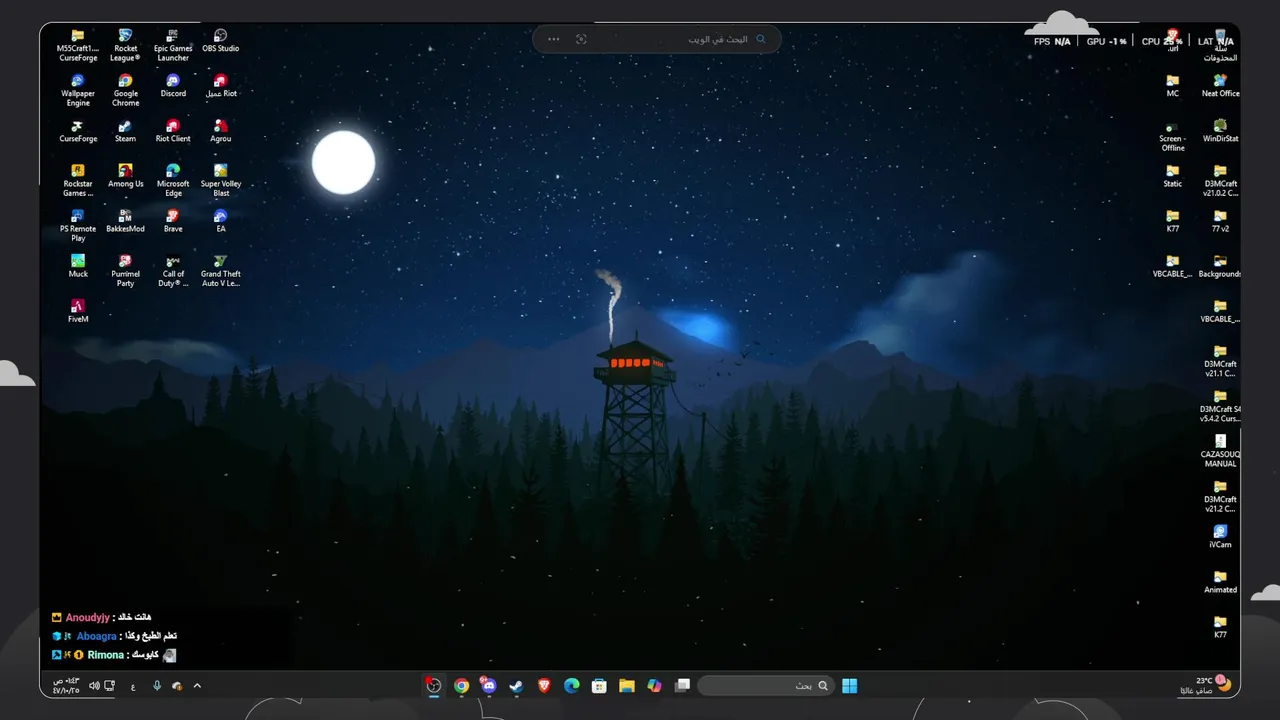The height and width of the screenshot is (720, 1280).
Task: Open the CAZASOUQ MANUAL document
Action: pyautogui.click(x=1220, y=451)
